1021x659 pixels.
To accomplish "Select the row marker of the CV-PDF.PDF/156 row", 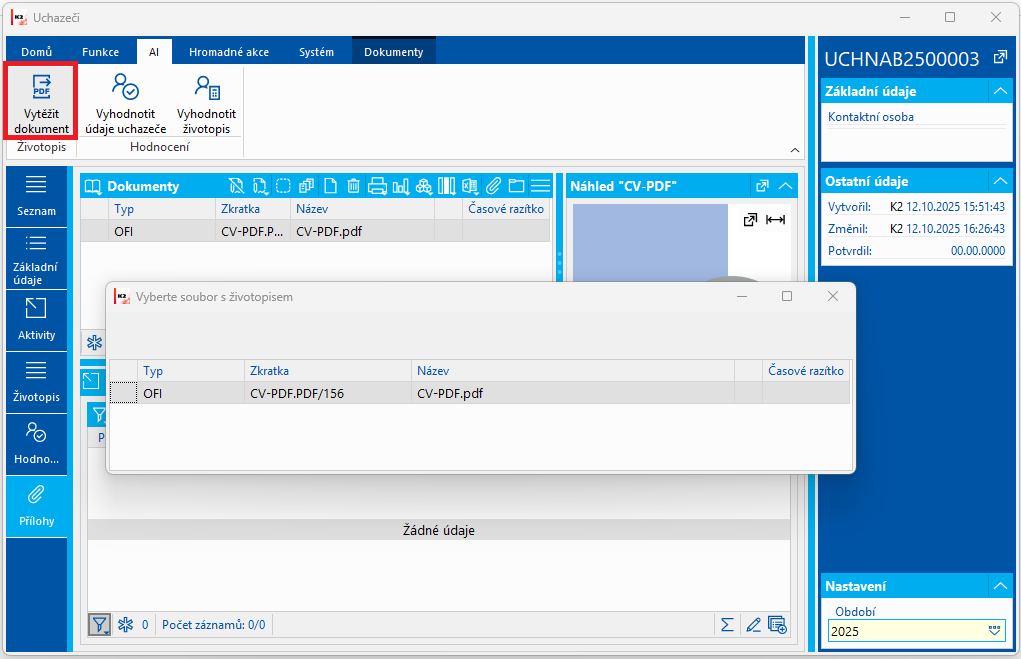I will coord(123,393).
